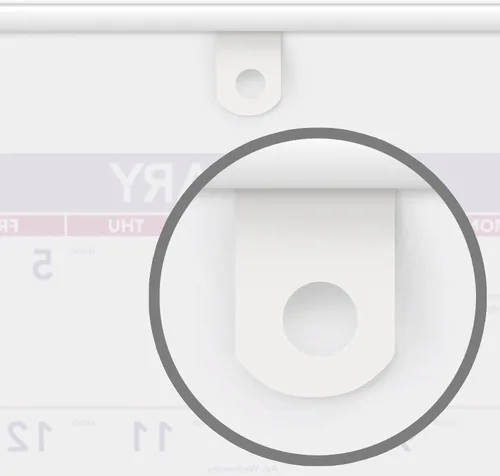The height and width of the screenshot is (476, 500).
Task: Click the magnified hanging tab body
Action: (315, 293)
